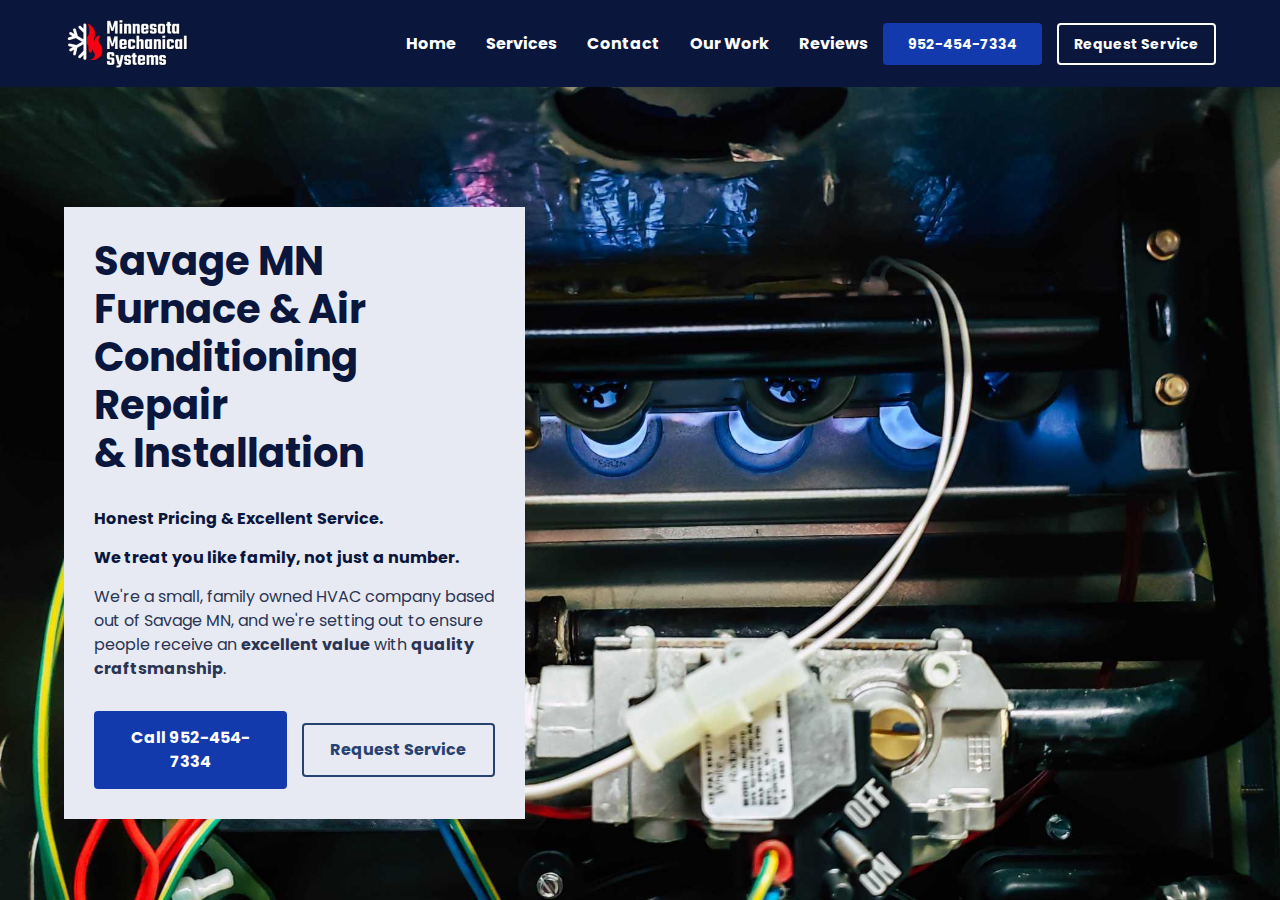
Task: Click the 'small, family owned HVAC company' paragraph
Action: point(294,632)
